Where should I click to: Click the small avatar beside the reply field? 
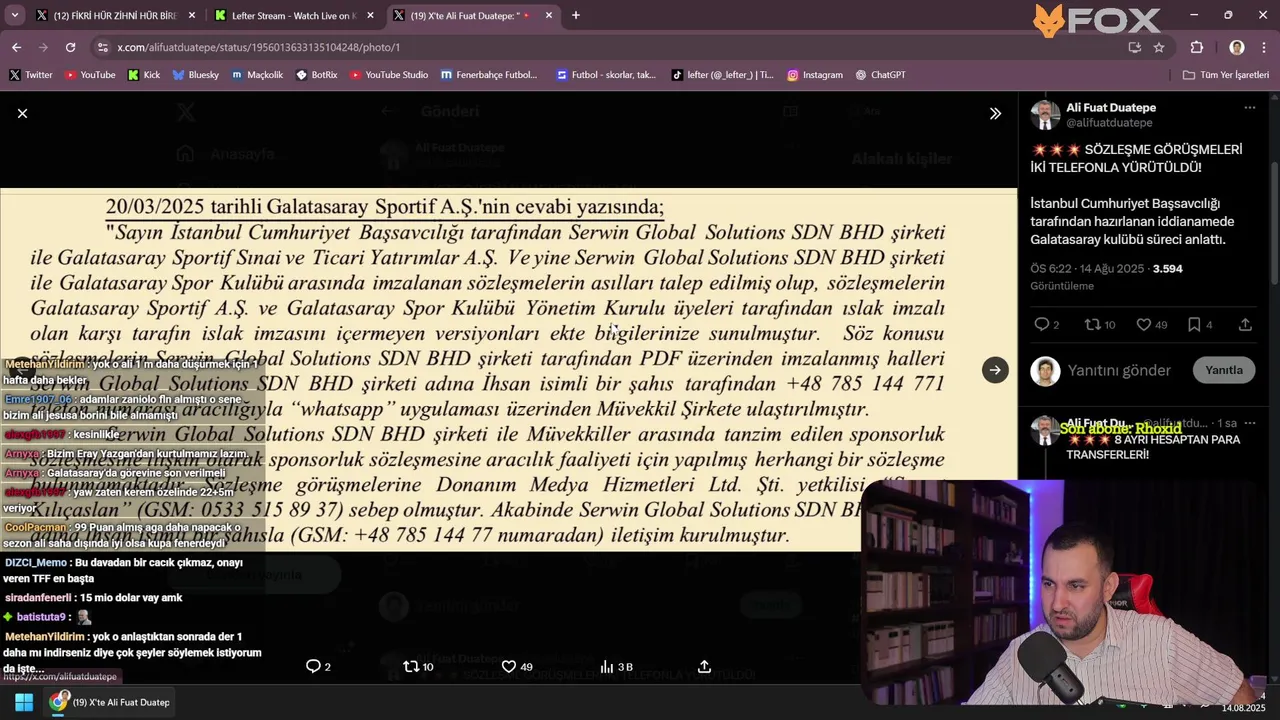pos(1045,370)
